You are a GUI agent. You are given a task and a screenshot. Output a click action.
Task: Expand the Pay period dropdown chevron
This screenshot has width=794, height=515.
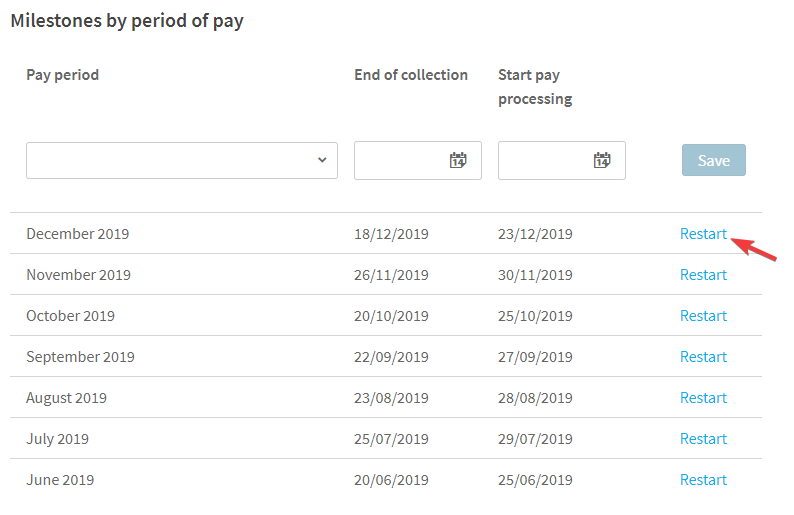[x=322, y=160]
